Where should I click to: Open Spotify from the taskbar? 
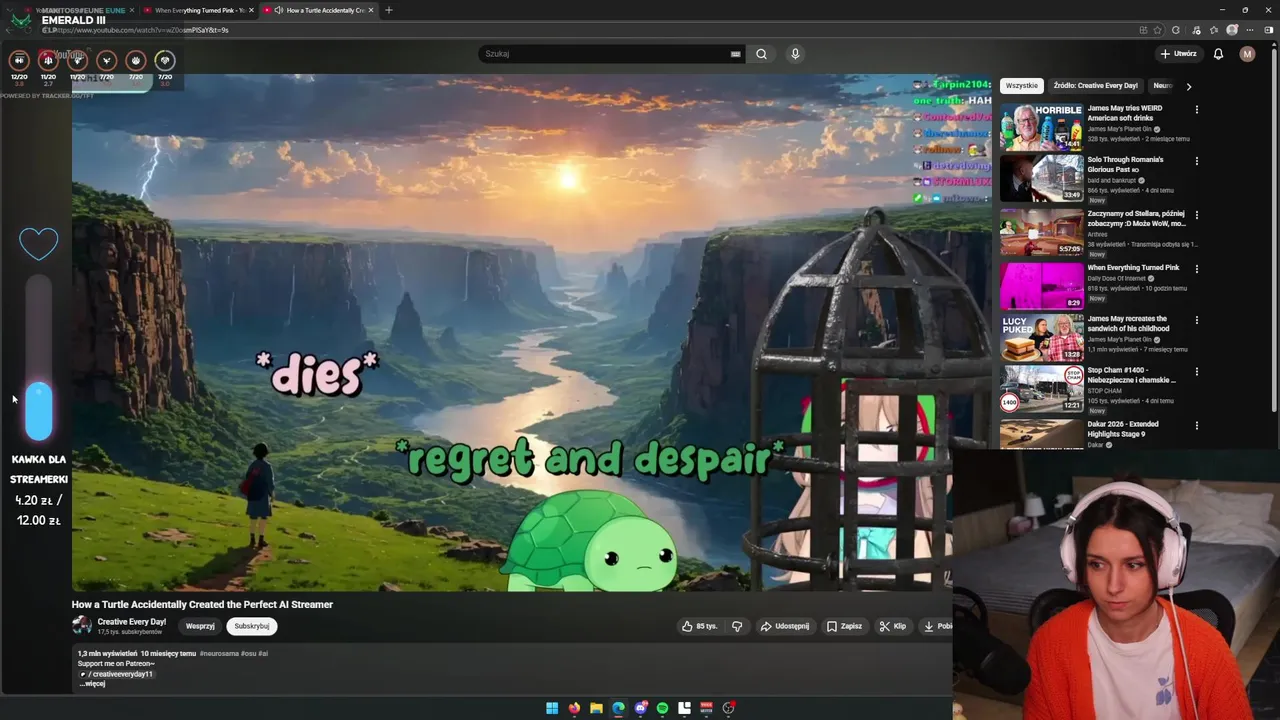[662, 708]
